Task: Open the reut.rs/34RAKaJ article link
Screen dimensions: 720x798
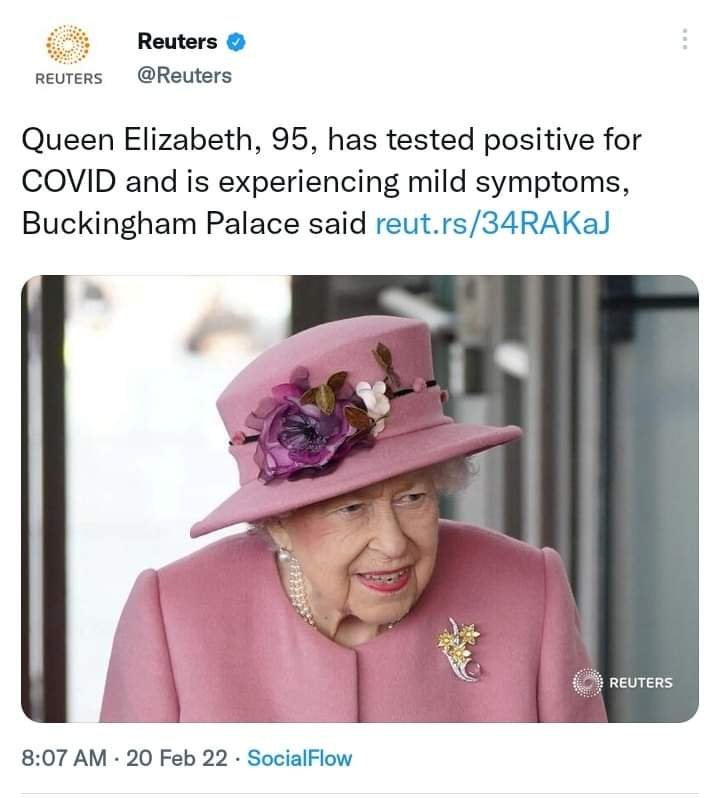Action: [x=492, y=223]
